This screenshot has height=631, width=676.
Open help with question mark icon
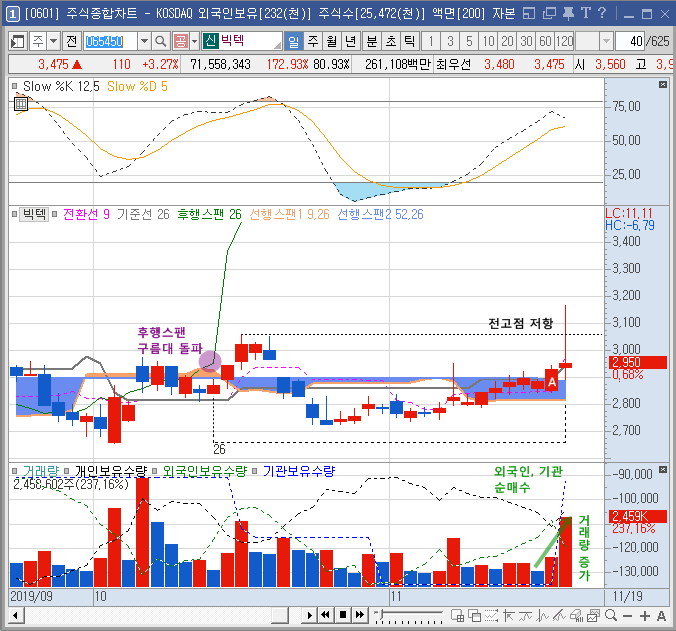pyautogui.click(x=602, y=13)
